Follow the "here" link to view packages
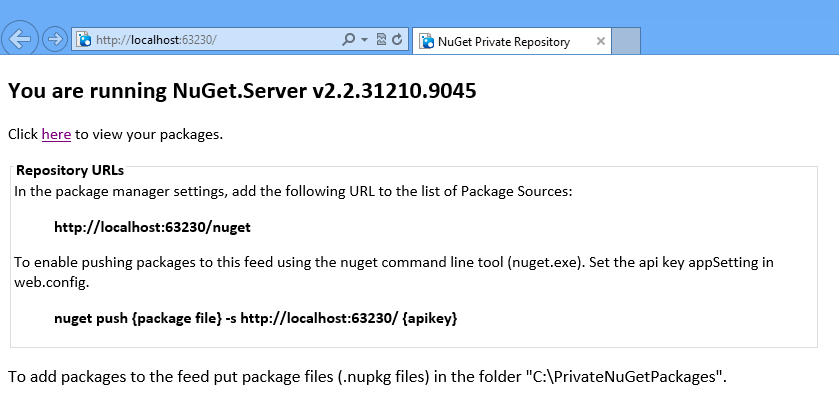This screenshot has width=839, height=406. tap(56, 134)
